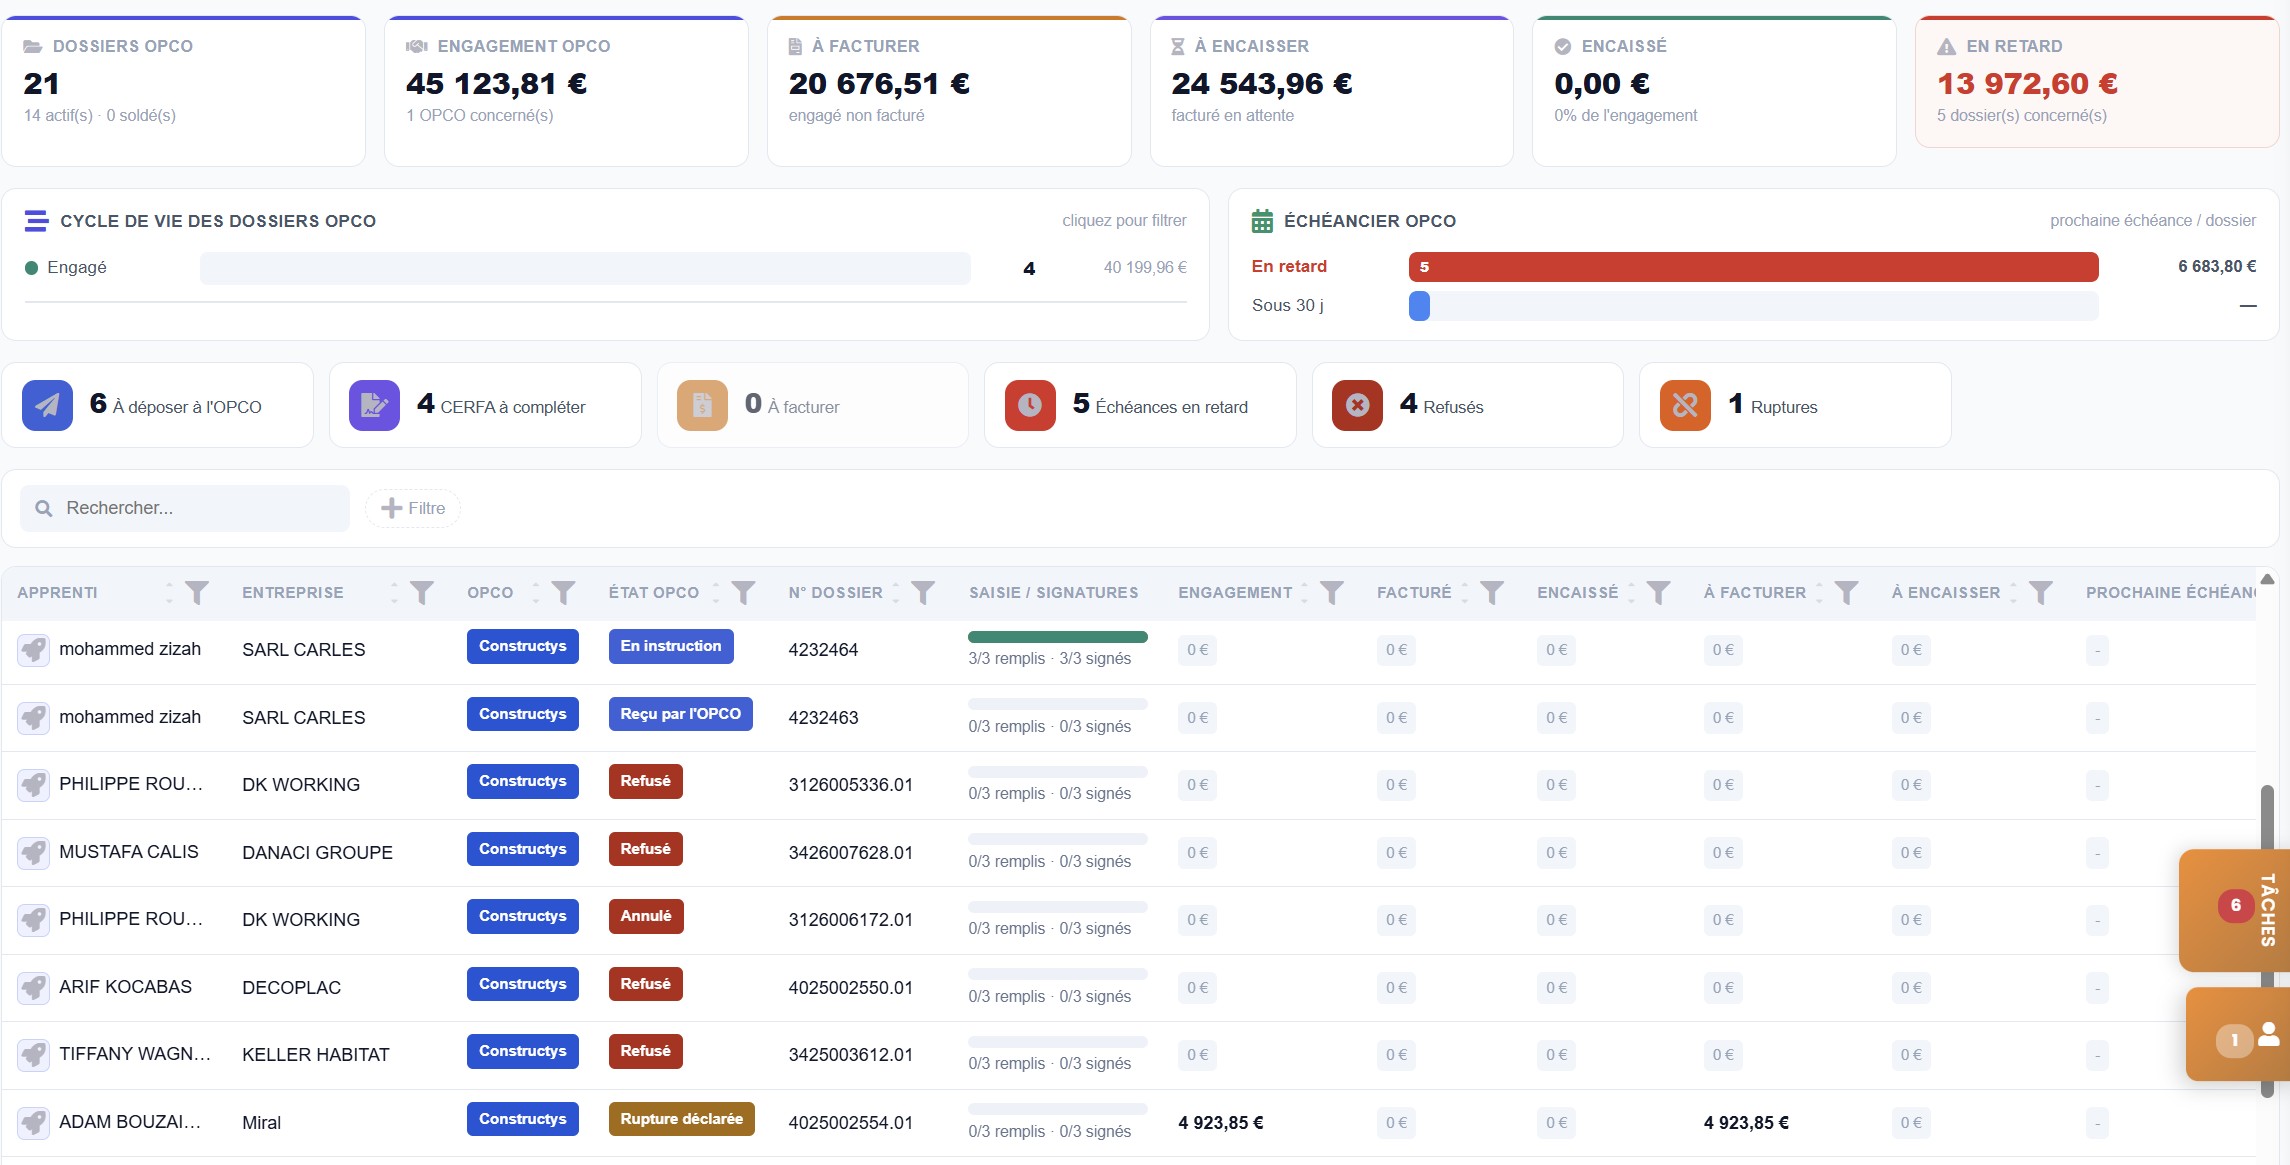Click the paper plane À déposer à l'OPCO icon
Screen dimensions: 2290x1165
tap(47, 405)
